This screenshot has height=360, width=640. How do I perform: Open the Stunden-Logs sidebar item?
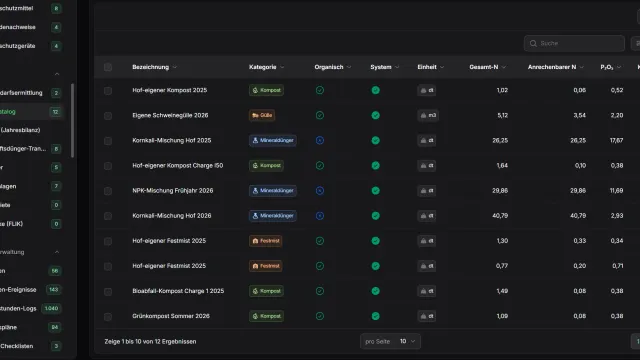click(x=31, y=309)
